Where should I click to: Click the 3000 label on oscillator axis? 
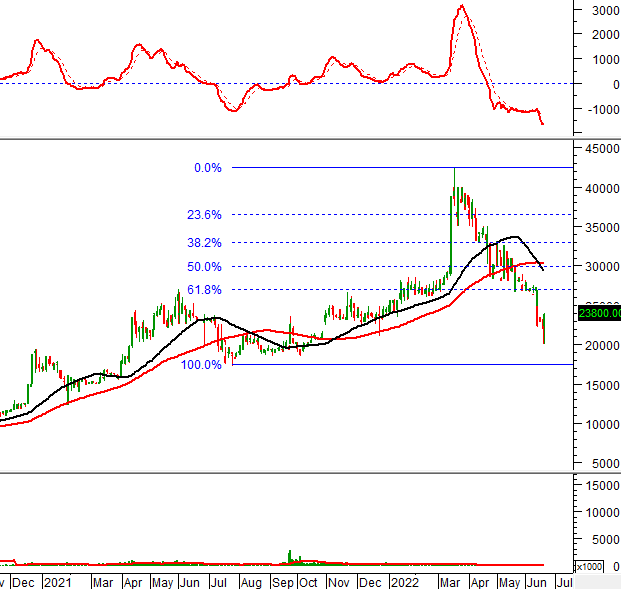(603, 11)
